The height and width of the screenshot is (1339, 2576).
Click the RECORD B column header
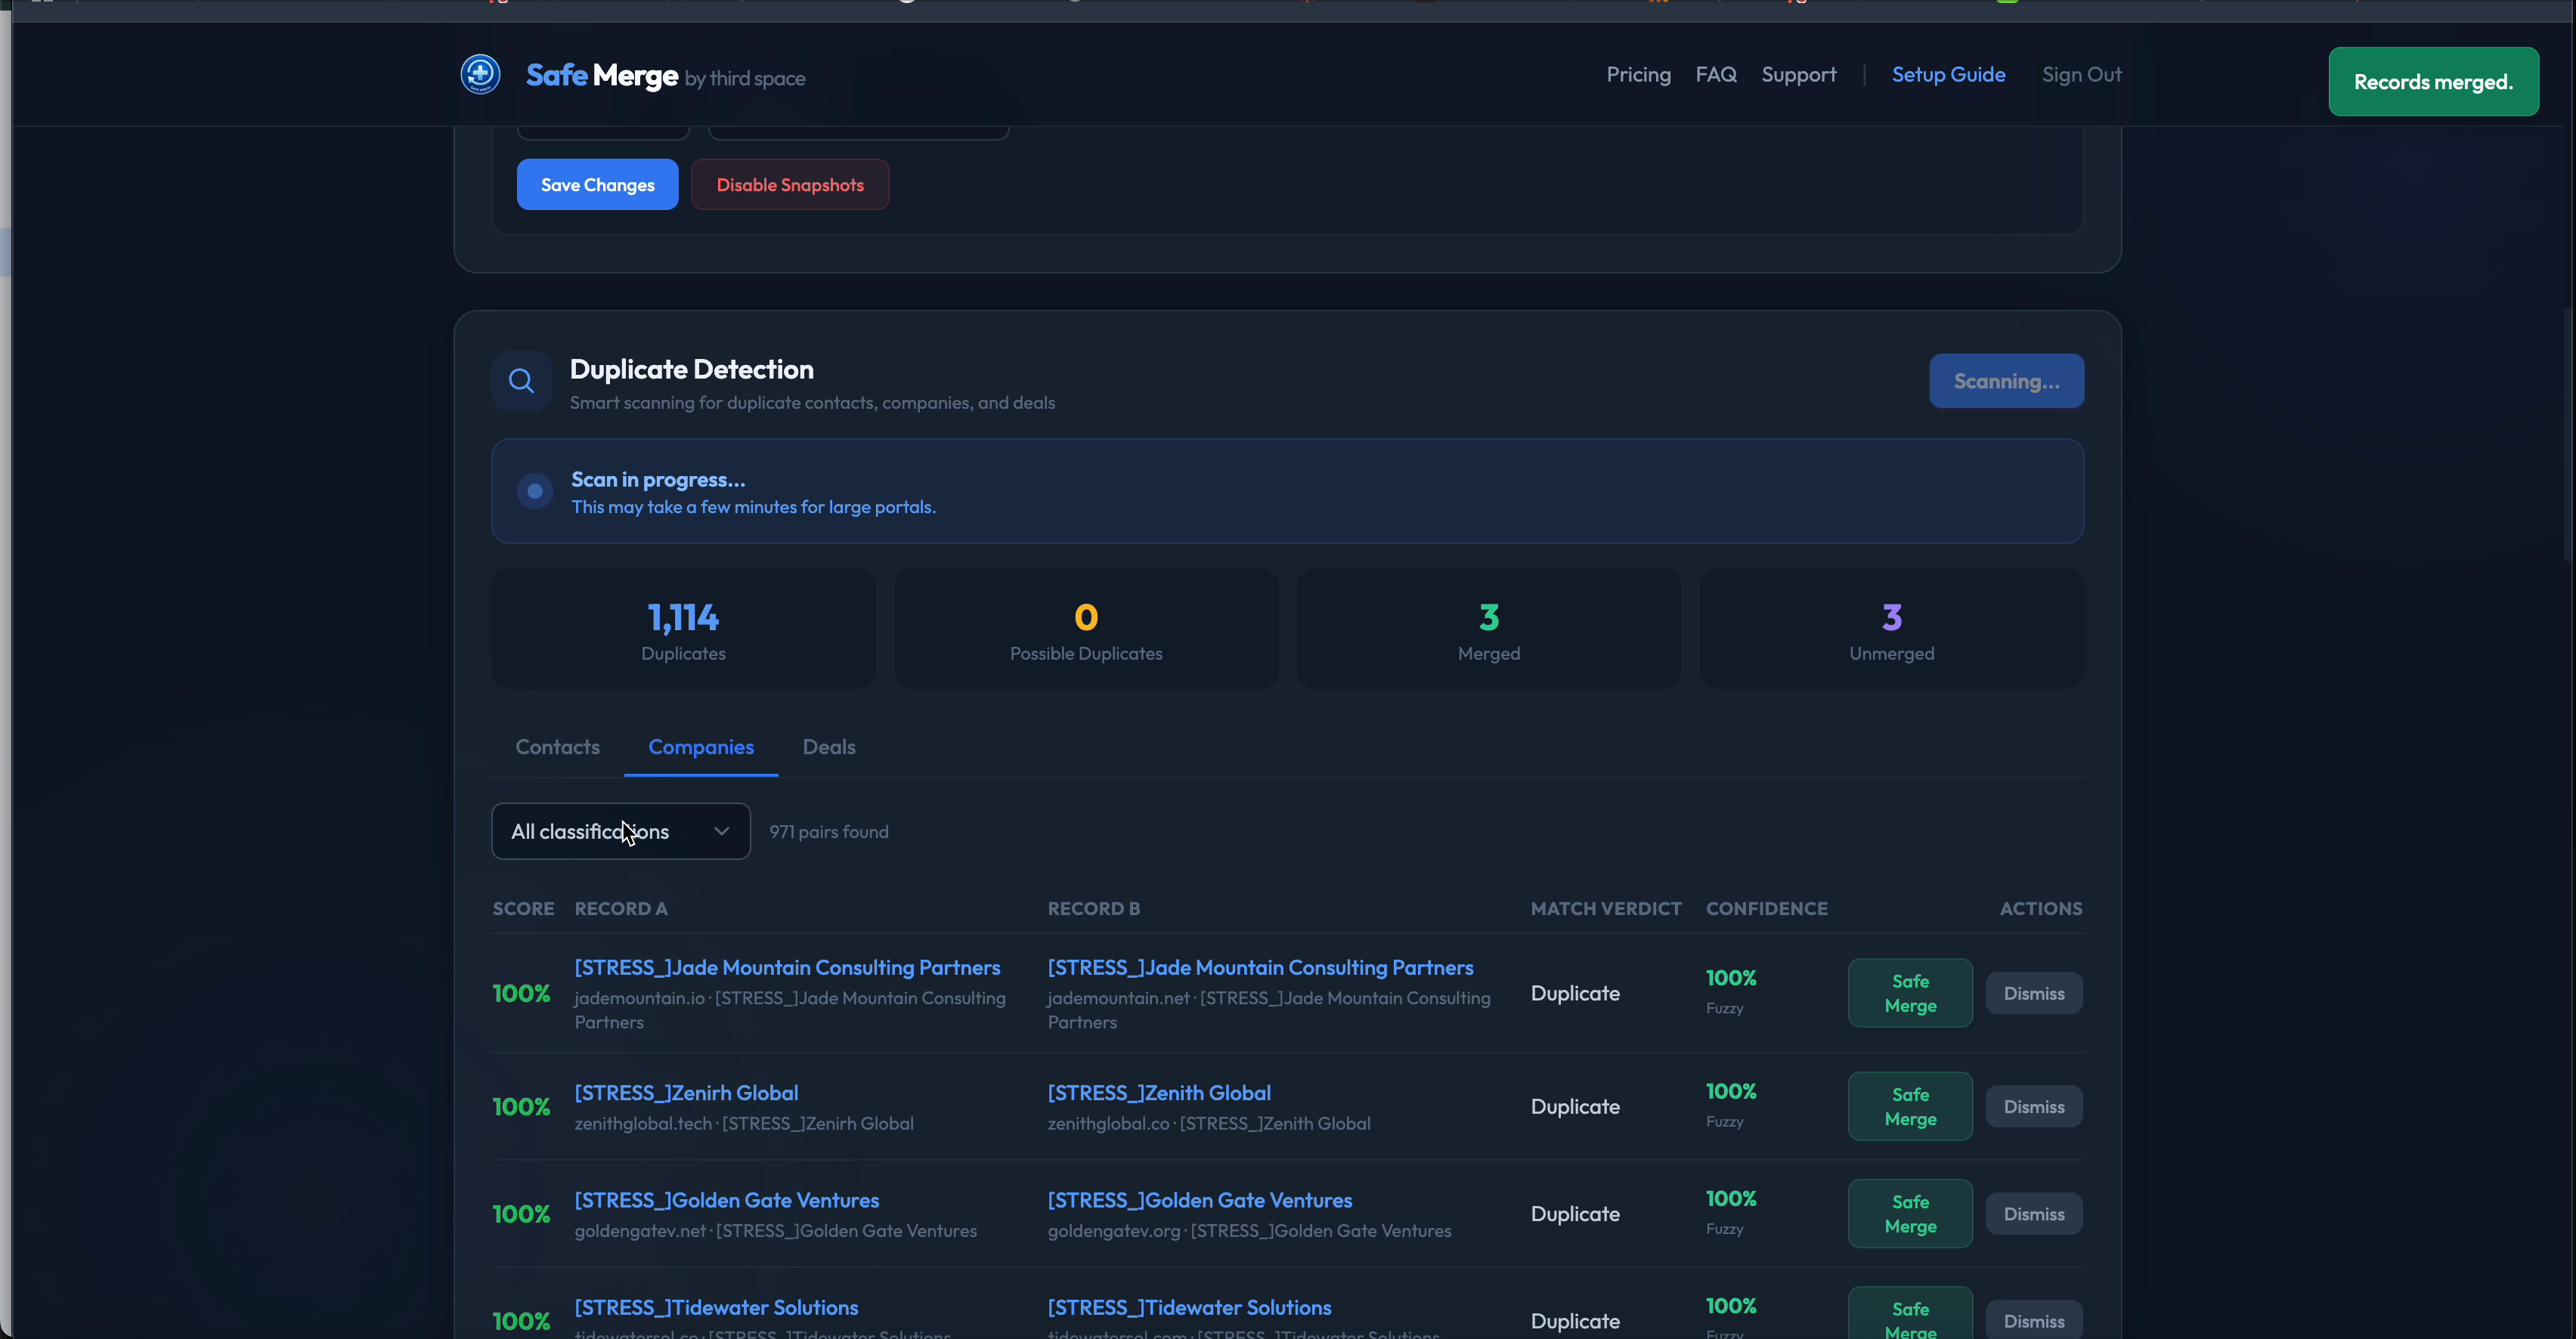click(x=1094, y=908)
